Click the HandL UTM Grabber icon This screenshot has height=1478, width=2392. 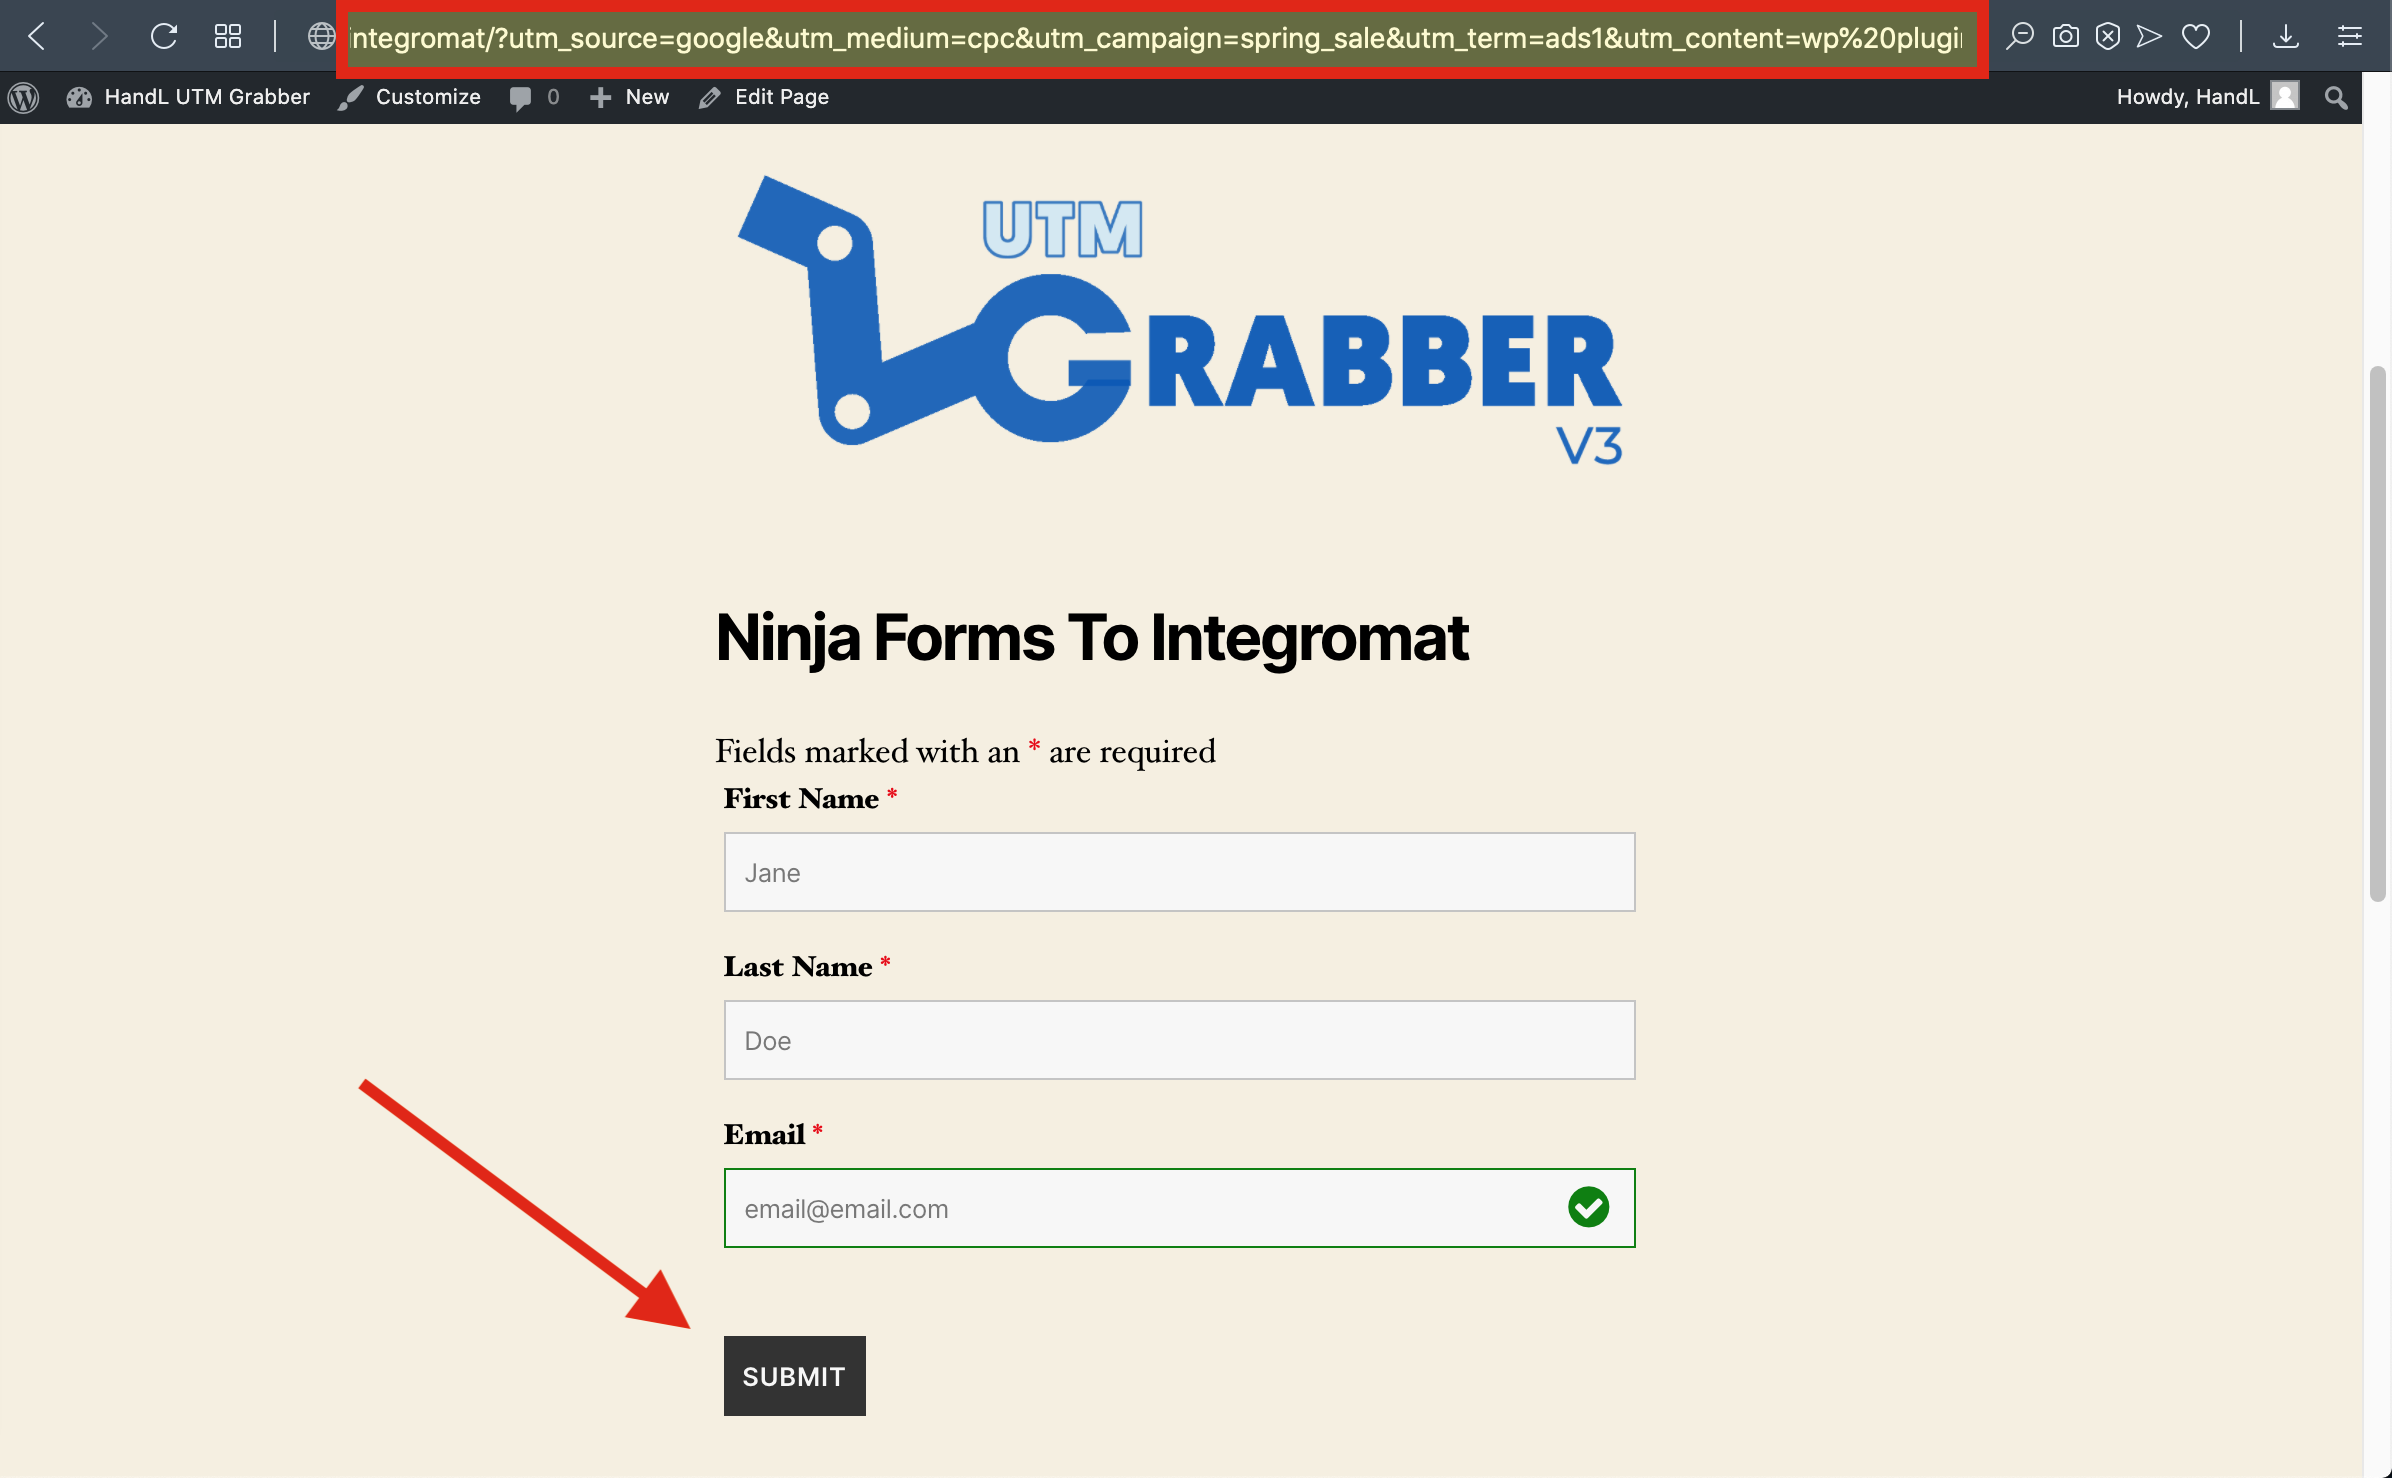tap(79, 96)
